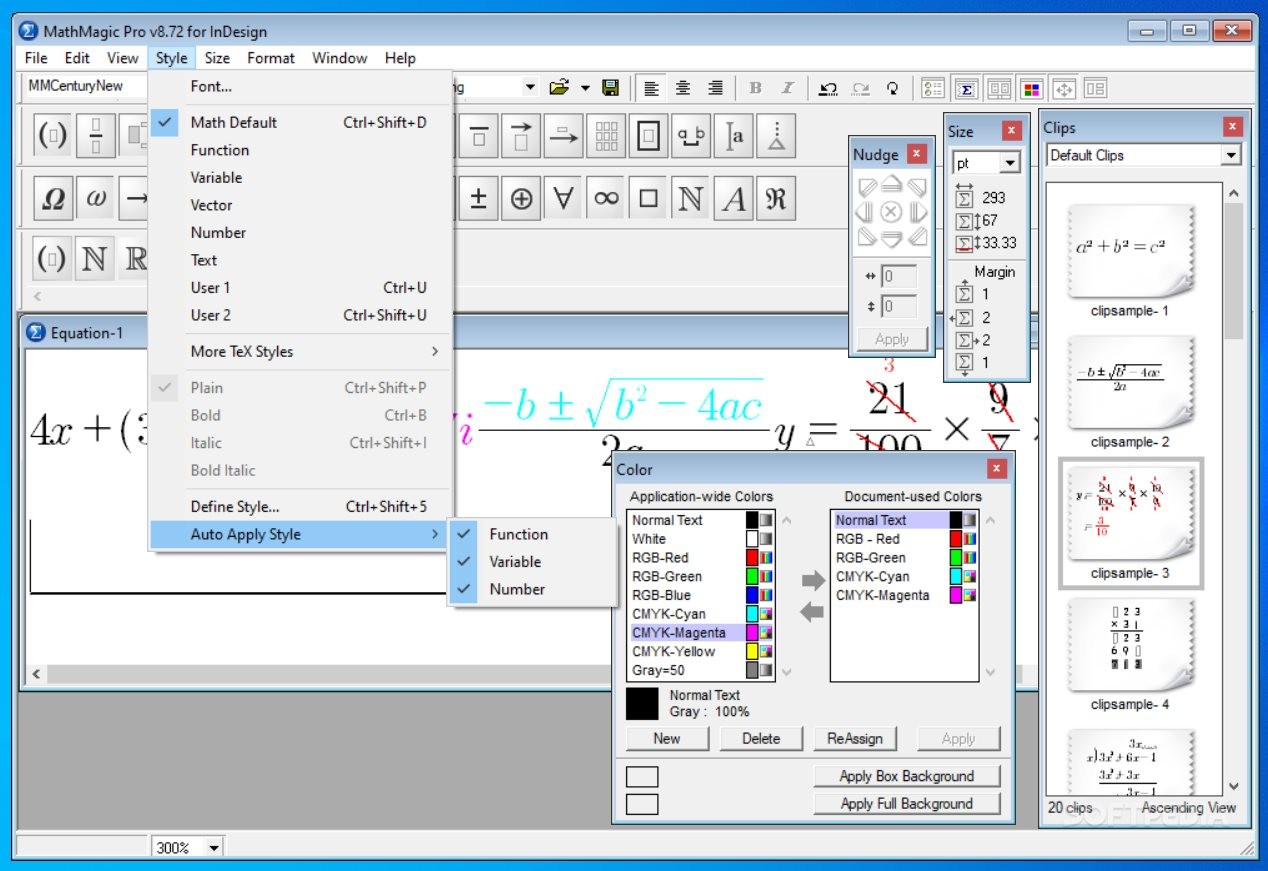Toggle the Color palette toolbar icon
The image size is (1268, 871).
pos(1031,88)
